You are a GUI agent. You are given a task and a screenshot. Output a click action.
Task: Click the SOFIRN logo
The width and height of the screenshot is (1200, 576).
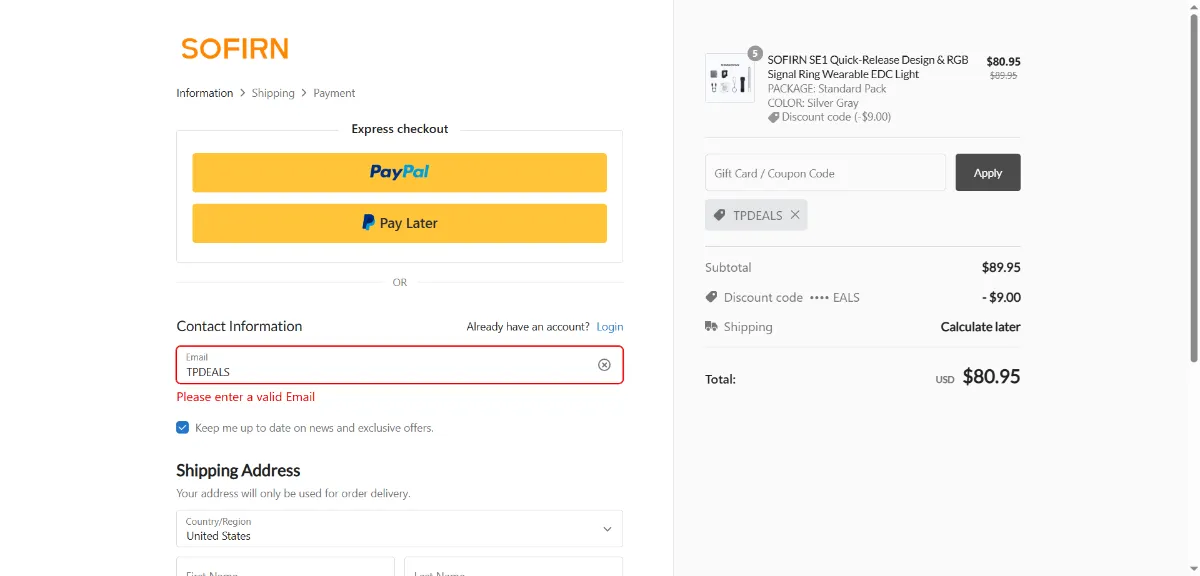pos(235,48)
